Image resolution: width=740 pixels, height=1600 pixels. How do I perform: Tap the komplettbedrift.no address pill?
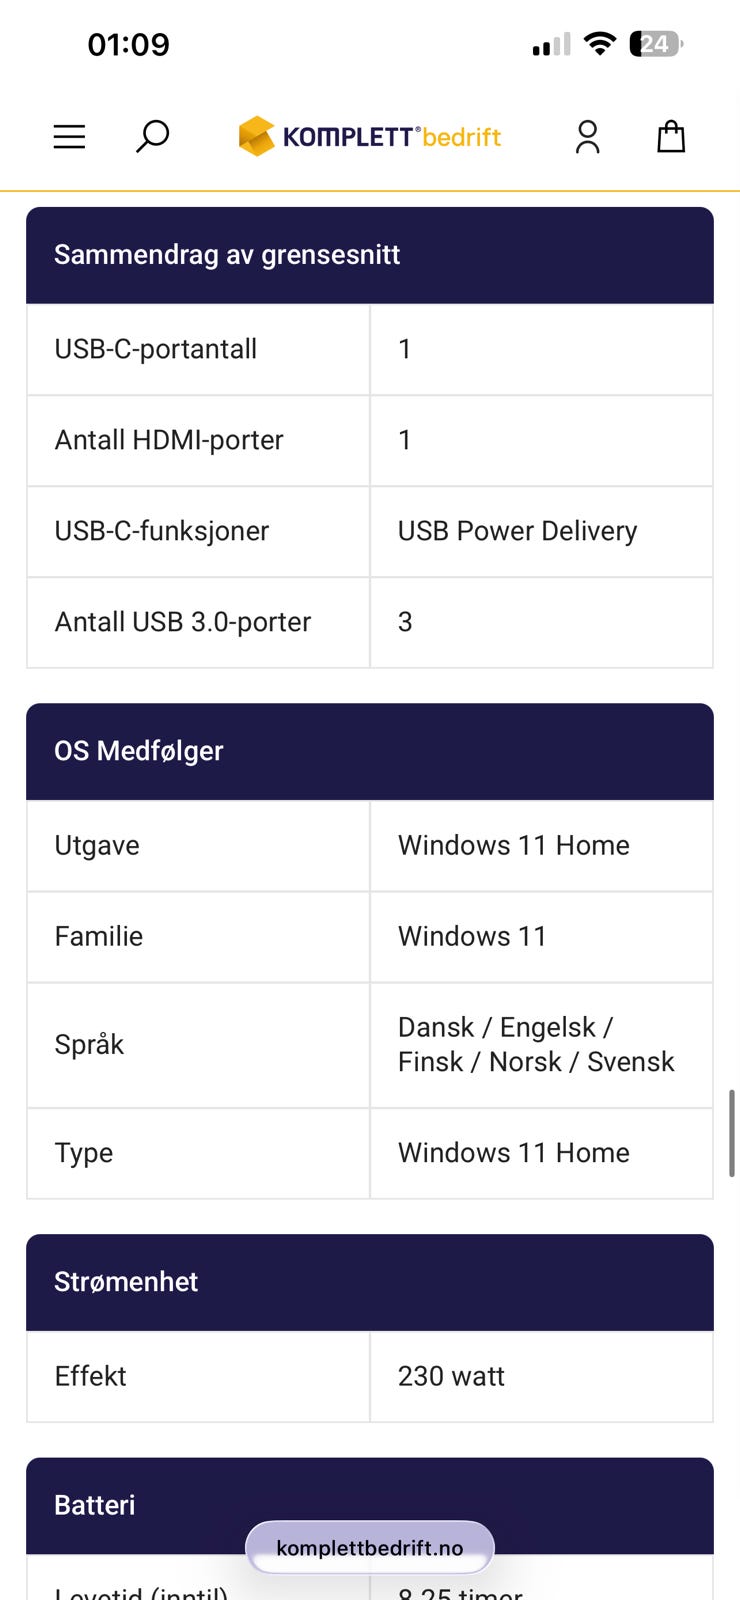(x=370, y=1548)
